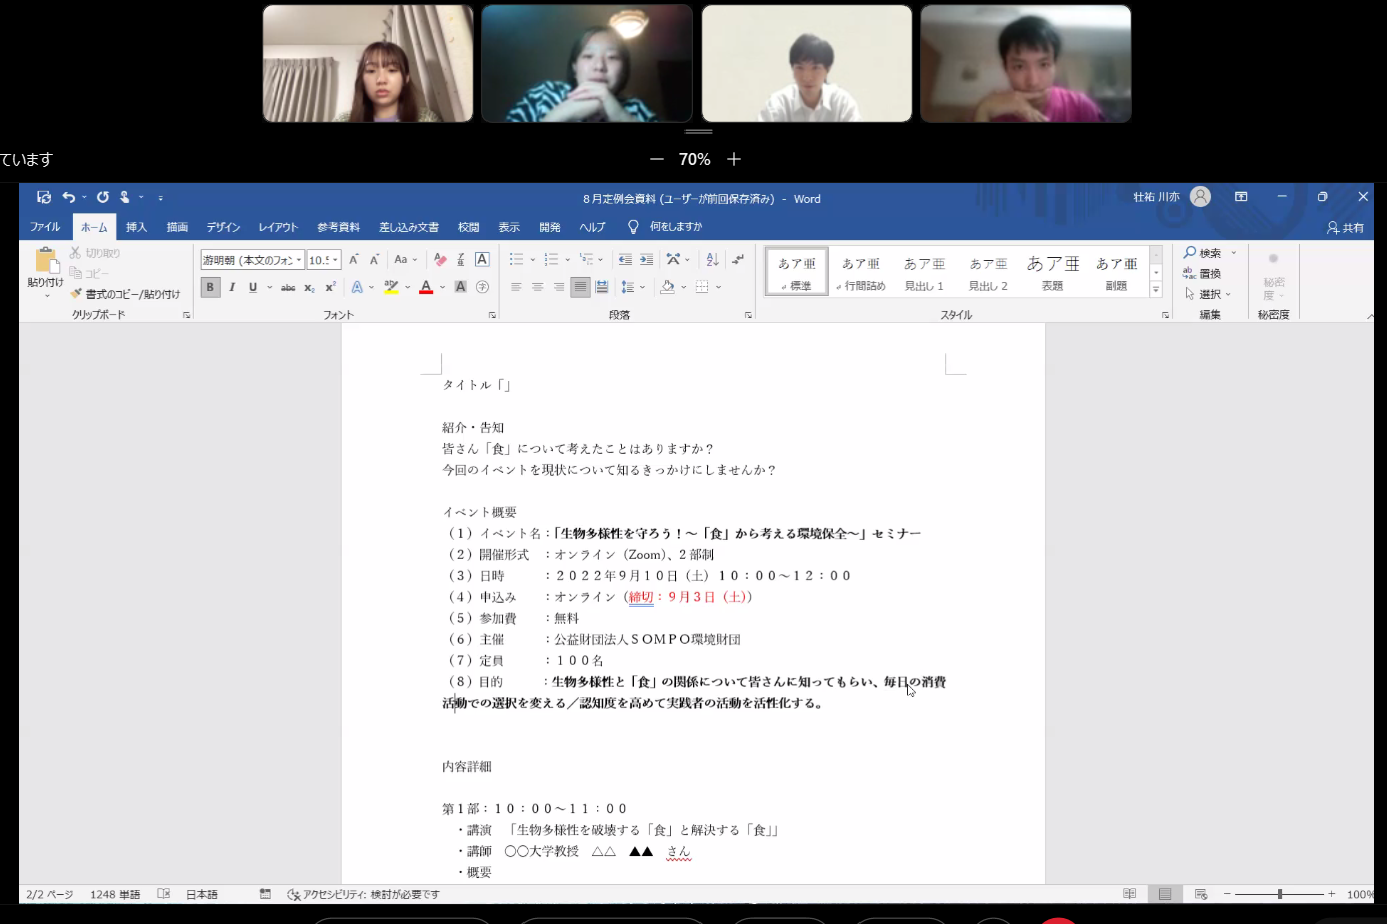Click the user account avatar icon in title bar
This screenshot has height=924, width=1387.
click(x=1201, y=197)
